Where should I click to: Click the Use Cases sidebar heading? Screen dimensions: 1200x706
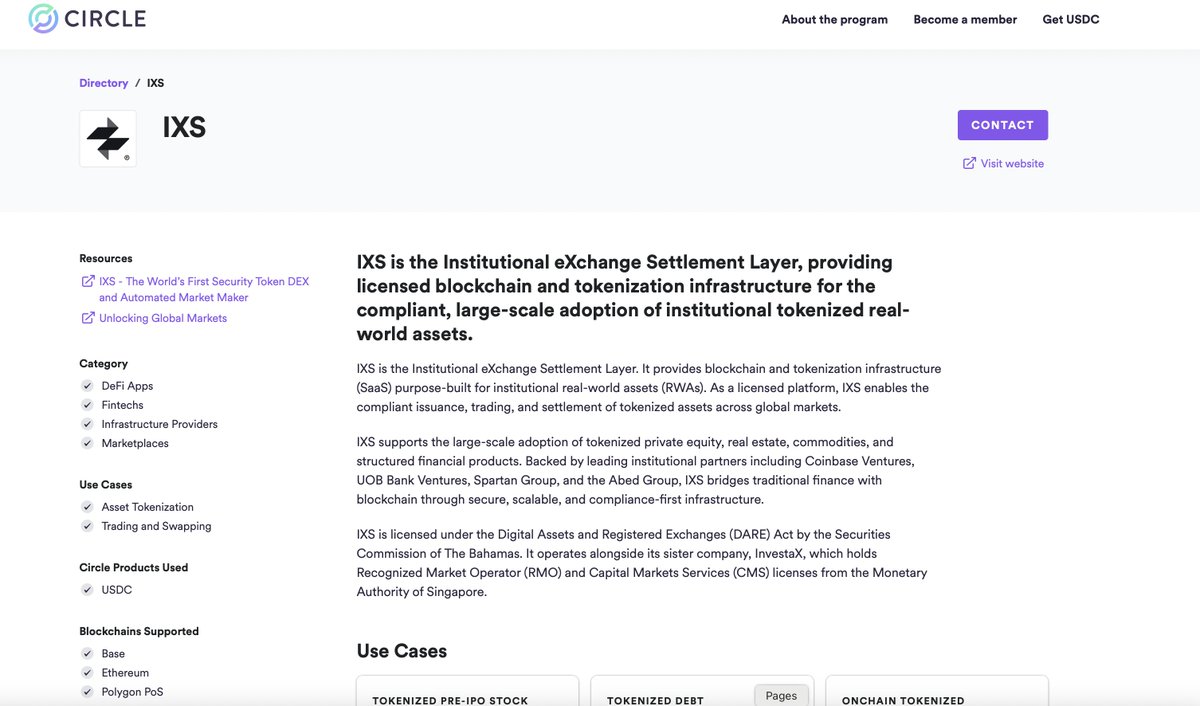coord(106,484)
